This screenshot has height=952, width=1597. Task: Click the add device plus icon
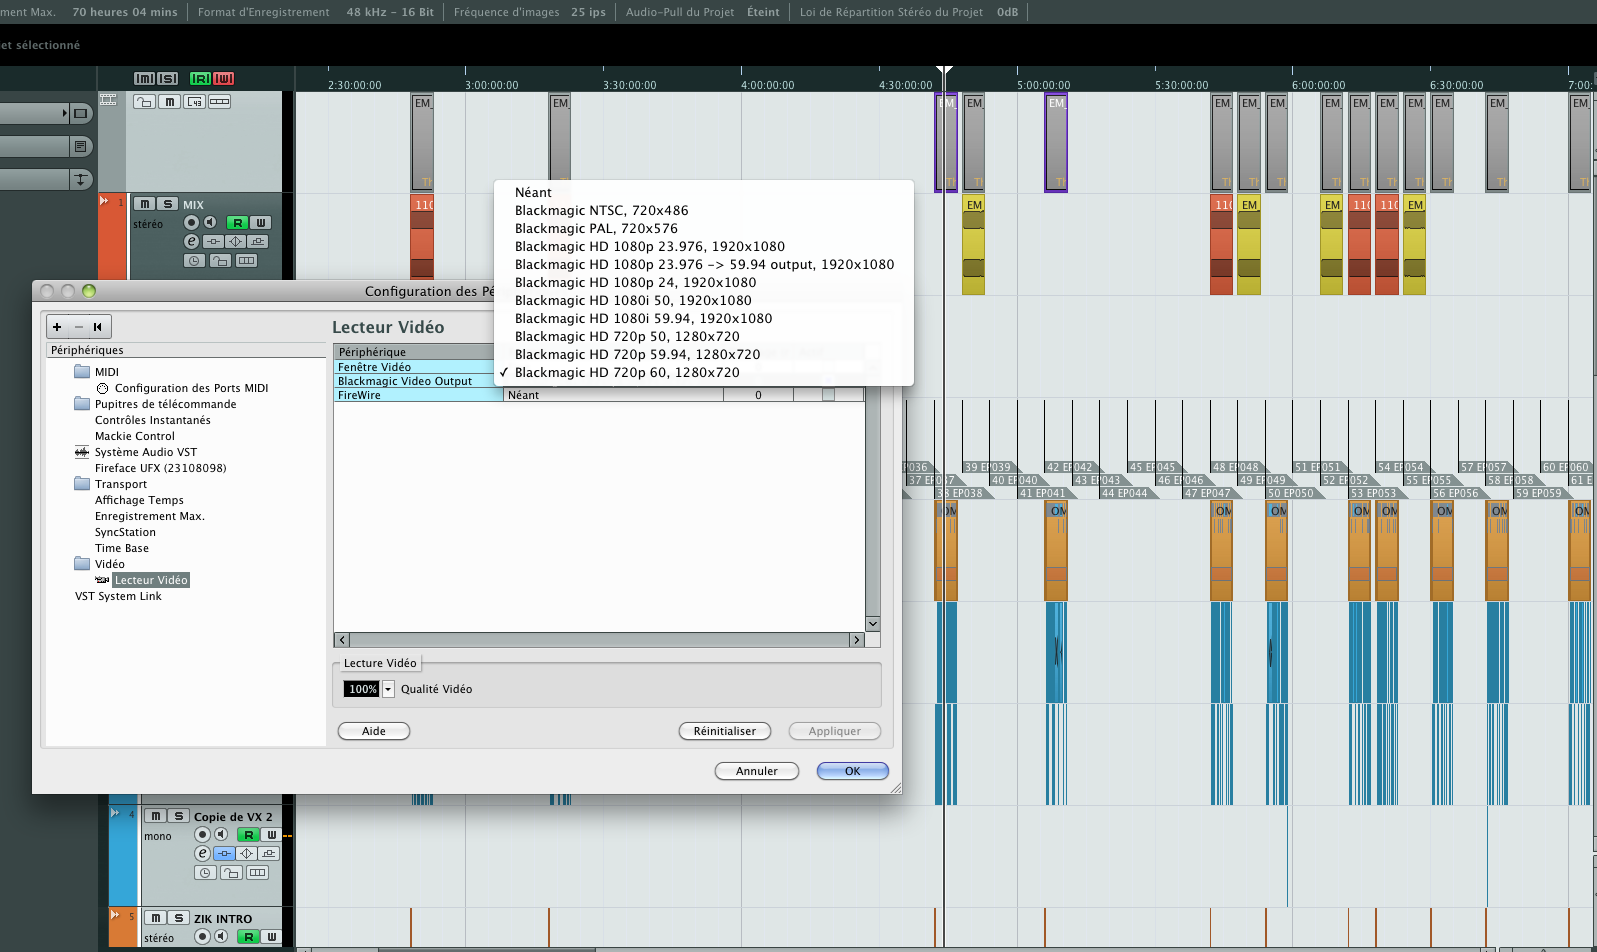pos(57,326)
